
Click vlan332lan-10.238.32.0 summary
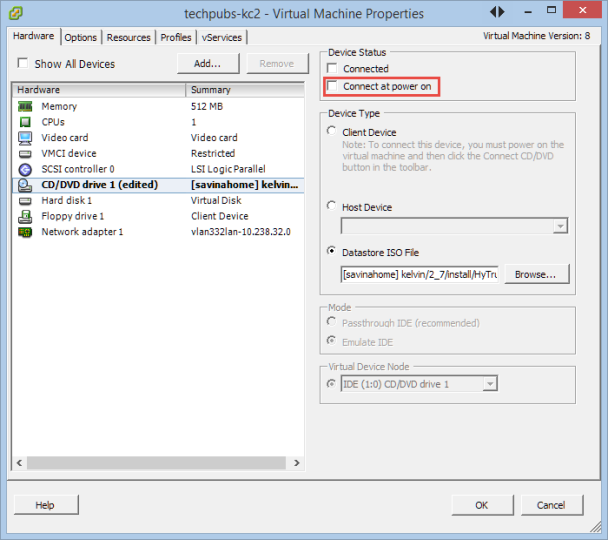pos(240,232)
